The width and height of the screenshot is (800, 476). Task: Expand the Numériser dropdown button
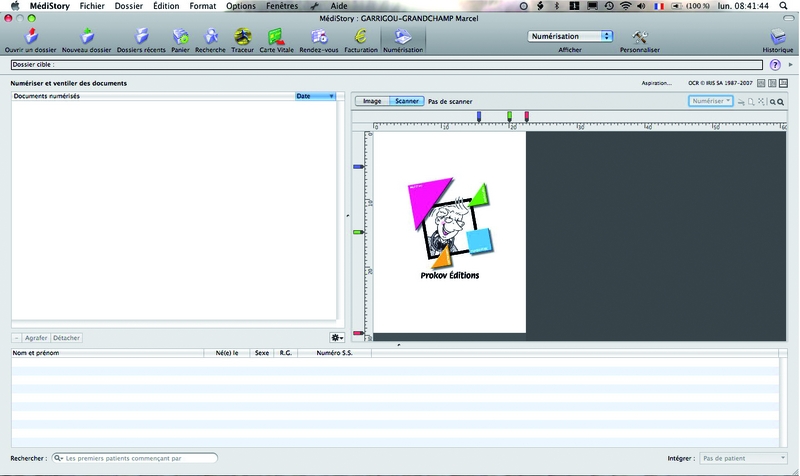[712, 101]
